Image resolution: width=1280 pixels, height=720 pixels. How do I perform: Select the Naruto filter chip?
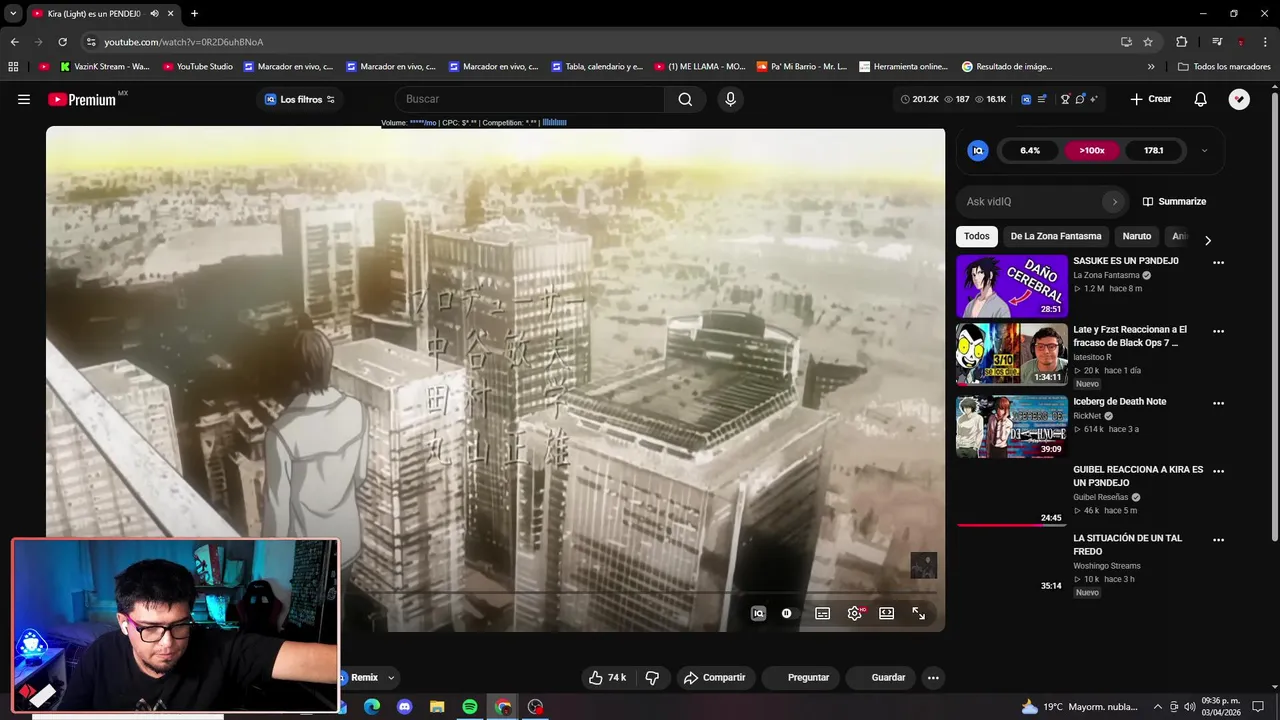click(1137, 237)
